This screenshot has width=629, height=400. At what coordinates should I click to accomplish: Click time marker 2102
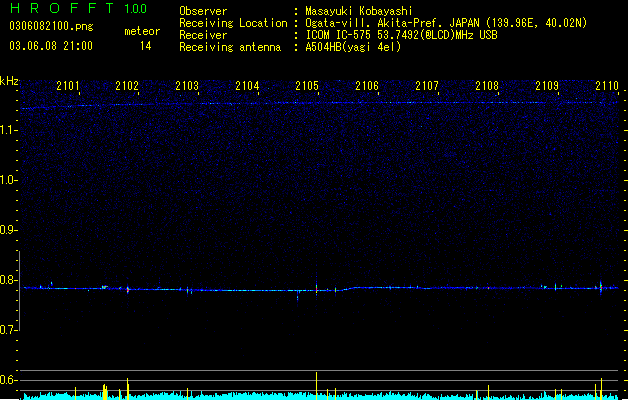click(127, 86)
